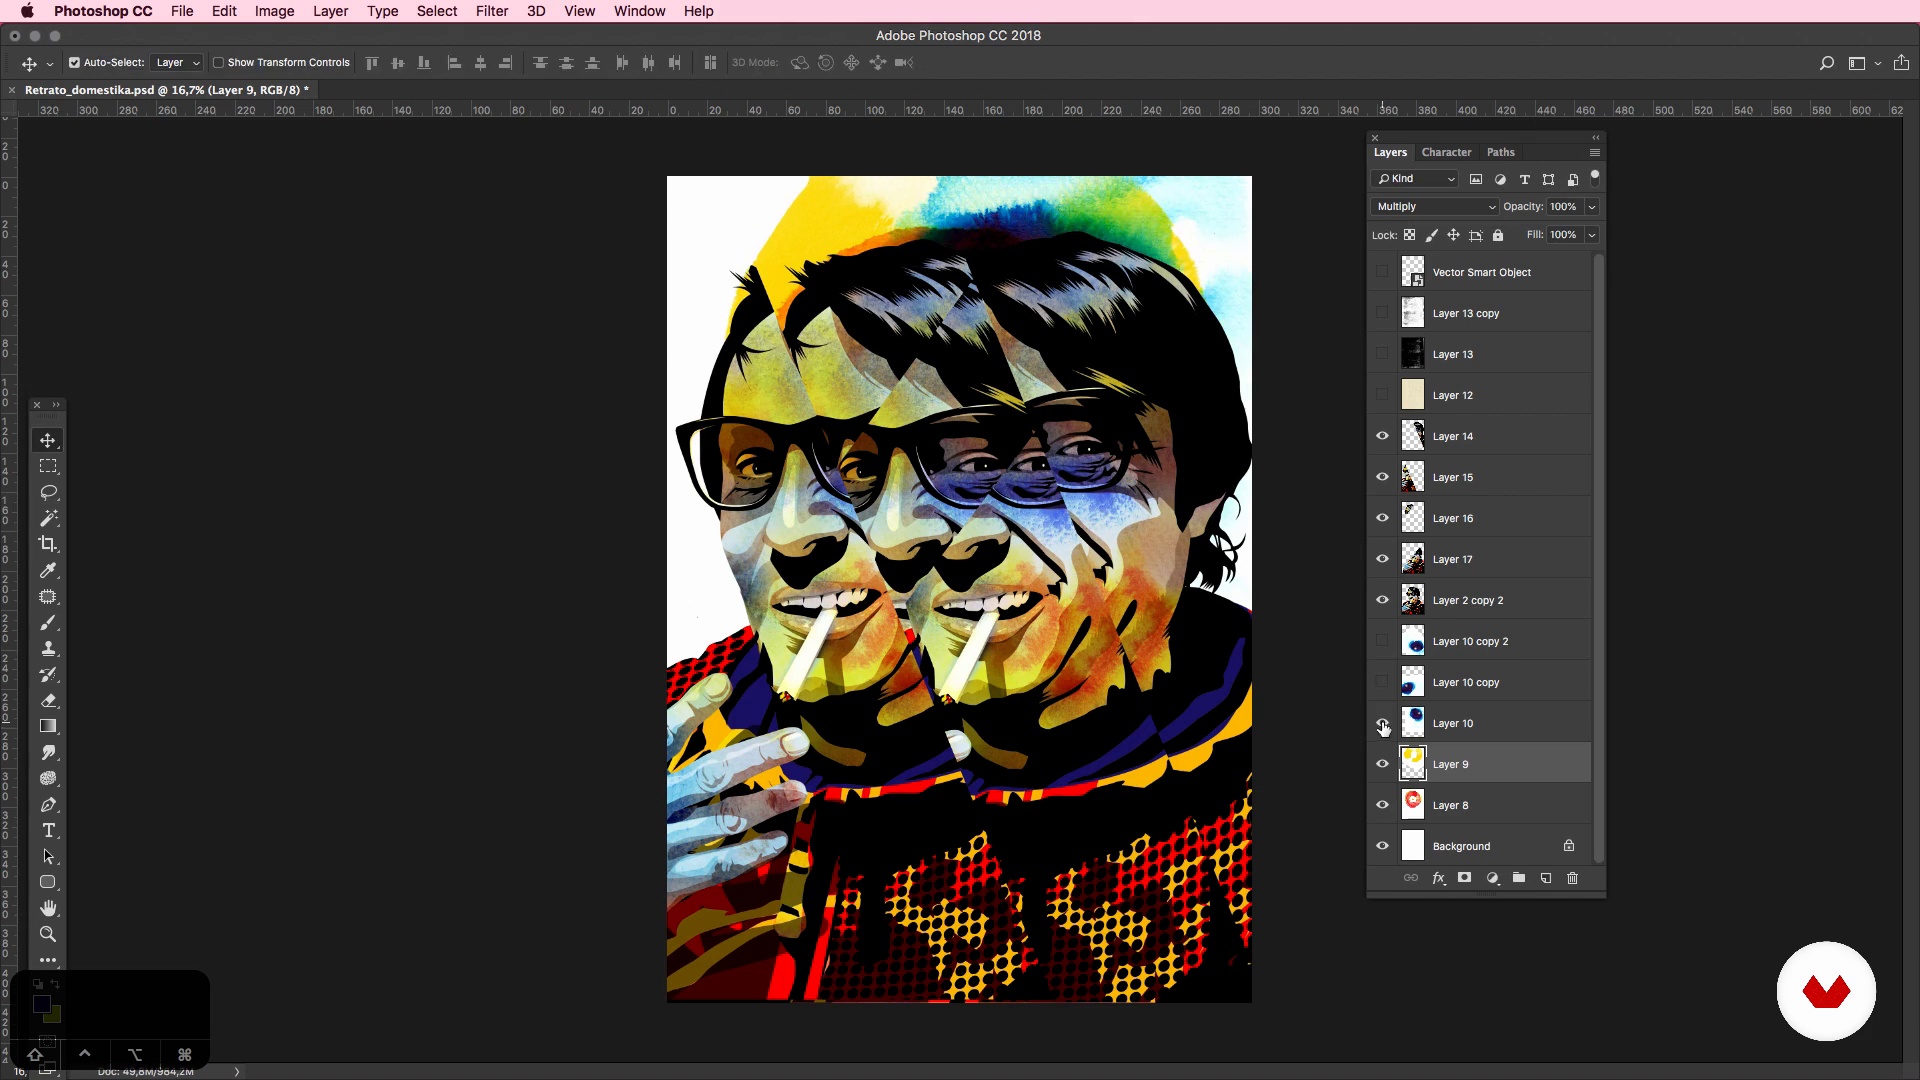Viewport: 1920px width, 1080px height.
Task: Select the Hand tool
Action: [48, 908]
